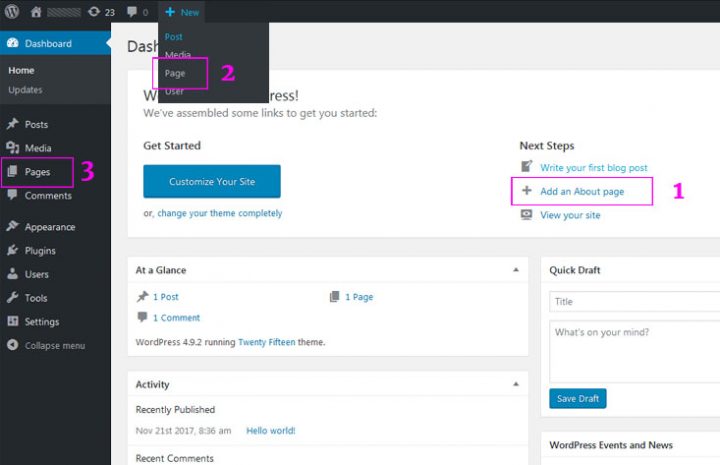Open Updates submenu under Dashboard

click(x=25, y=90)
